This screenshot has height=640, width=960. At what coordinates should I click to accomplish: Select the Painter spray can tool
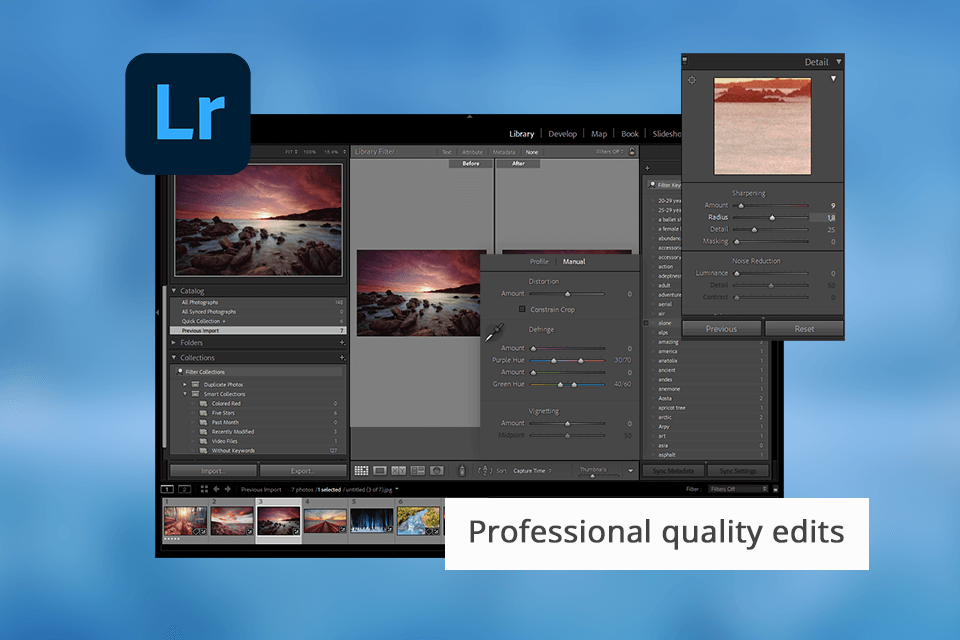tap(462, 470)
